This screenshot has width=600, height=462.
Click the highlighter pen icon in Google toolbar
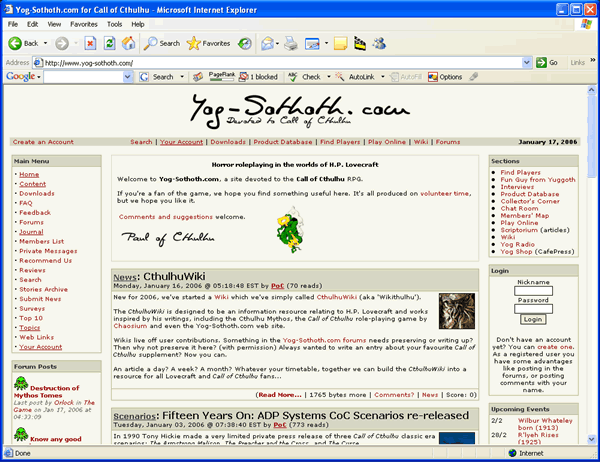point(474,77)
